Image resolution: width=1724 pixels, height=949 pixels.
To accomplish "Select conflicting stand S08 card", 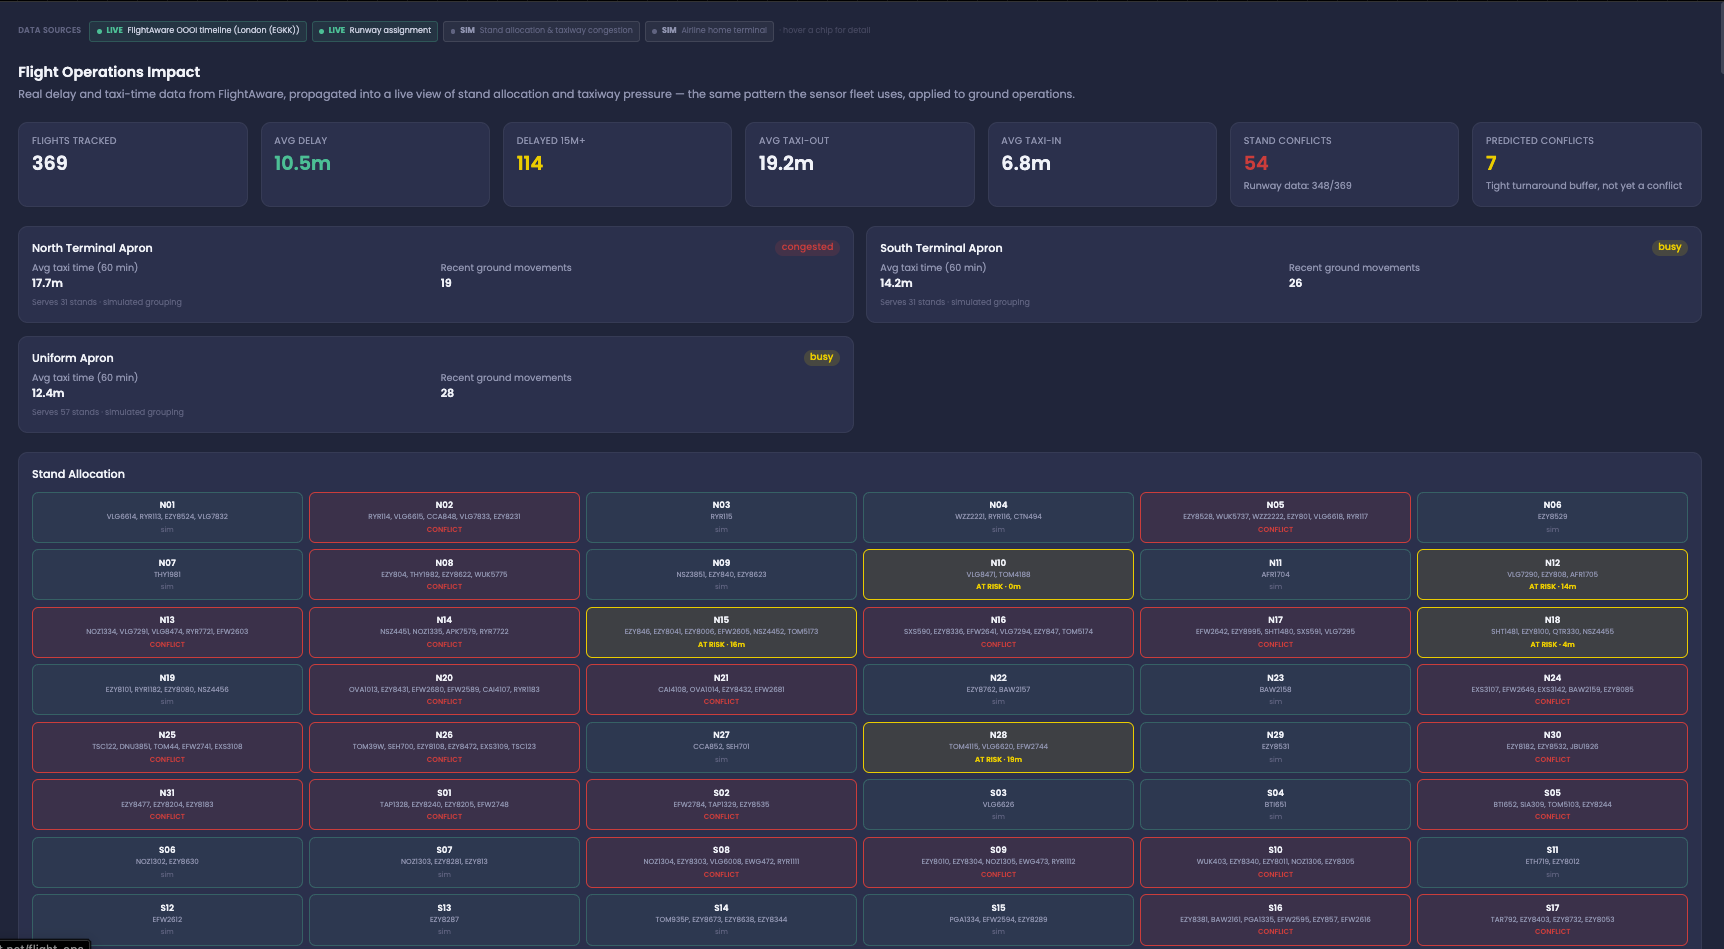I will (721, 862).
